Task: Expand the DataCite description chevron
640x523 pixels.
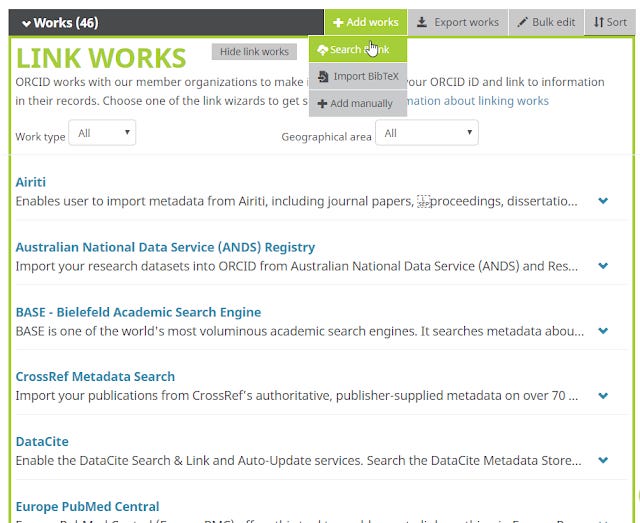Action: click(603, 460)
